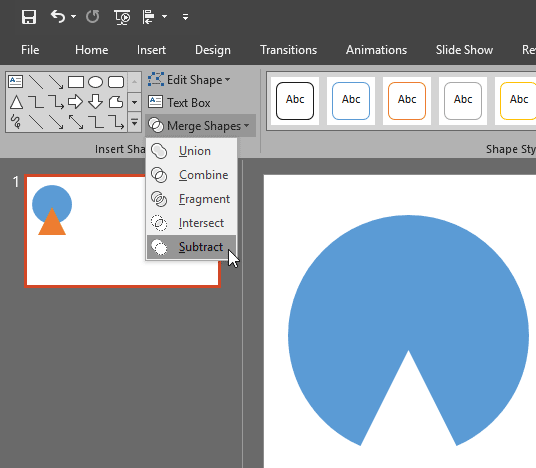Apply the blue outline Abc shape style

[351, 101]
